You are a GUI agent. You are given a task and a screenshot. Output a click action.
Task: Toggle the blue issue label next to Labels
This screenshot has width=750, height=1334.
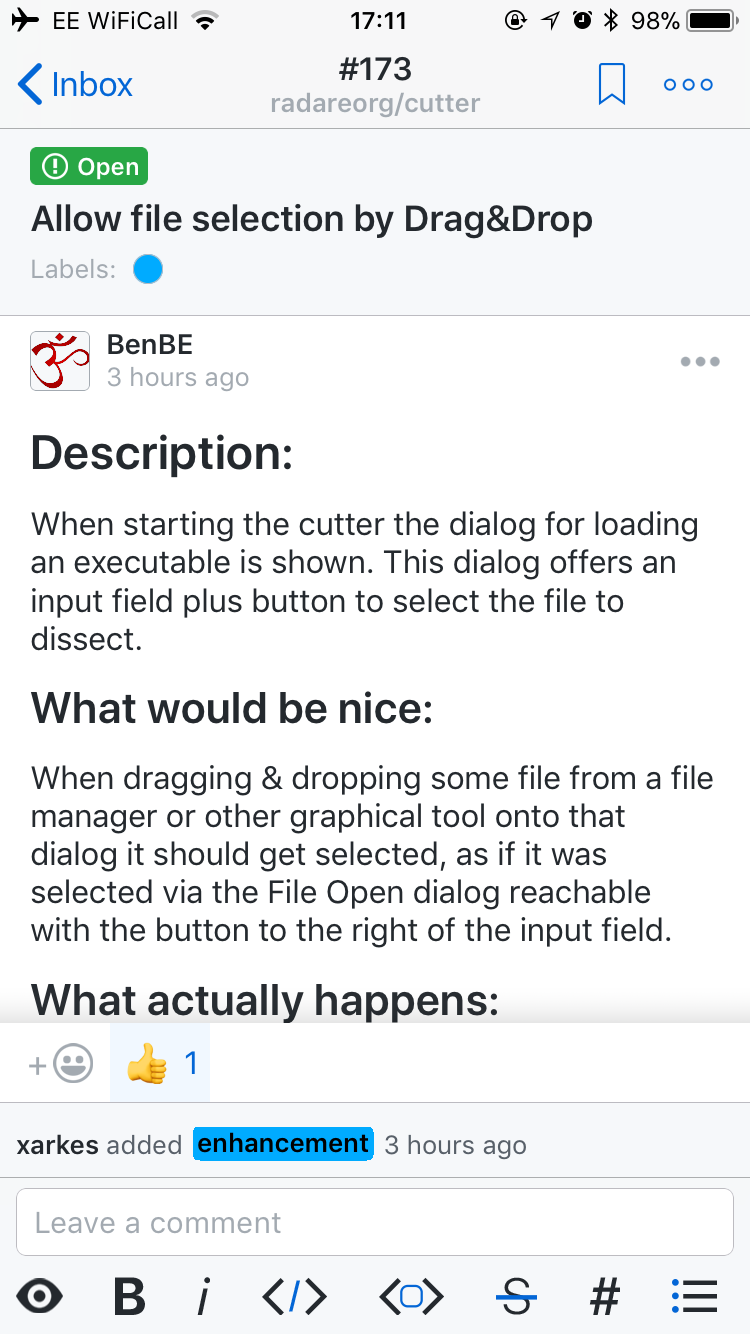click(x=147, y=268)
